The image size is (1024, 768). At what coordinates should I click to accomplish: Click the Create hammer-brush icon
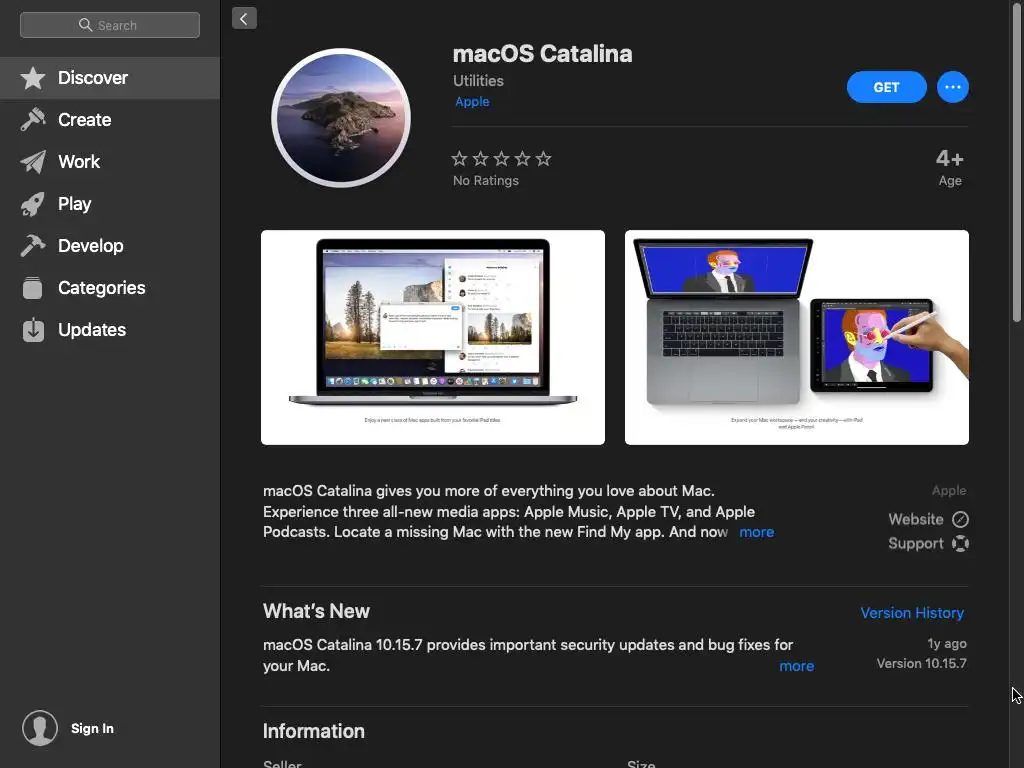(33, 120)
